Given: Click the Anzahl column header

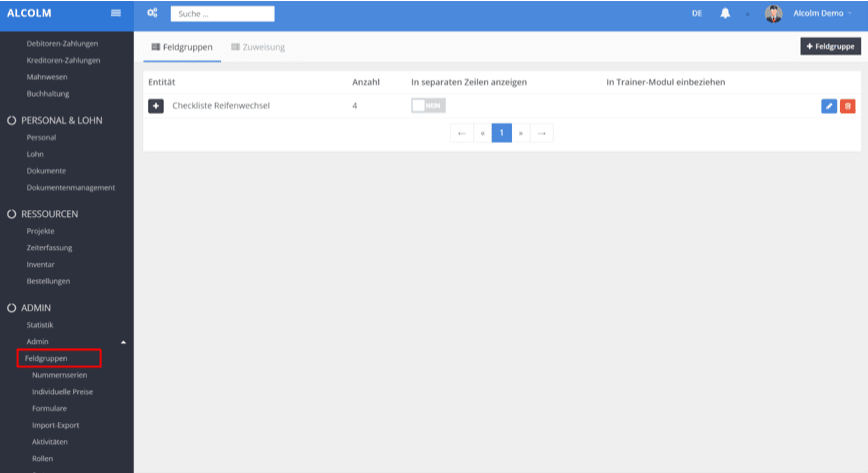Looking at the screenshot, I should click(366, 82).
